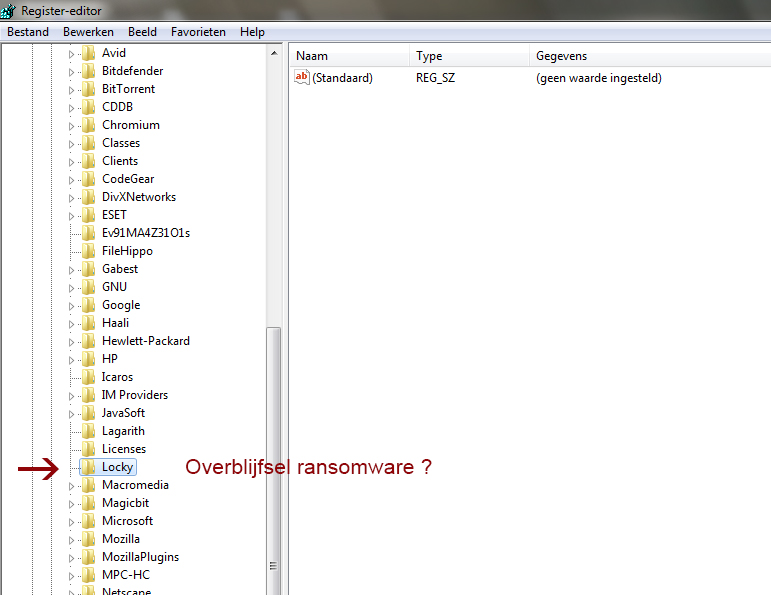Click the Ev91MA4Z31O1s folder icon
This screenshot has height=595, width=771.
(x=89, y=233)
